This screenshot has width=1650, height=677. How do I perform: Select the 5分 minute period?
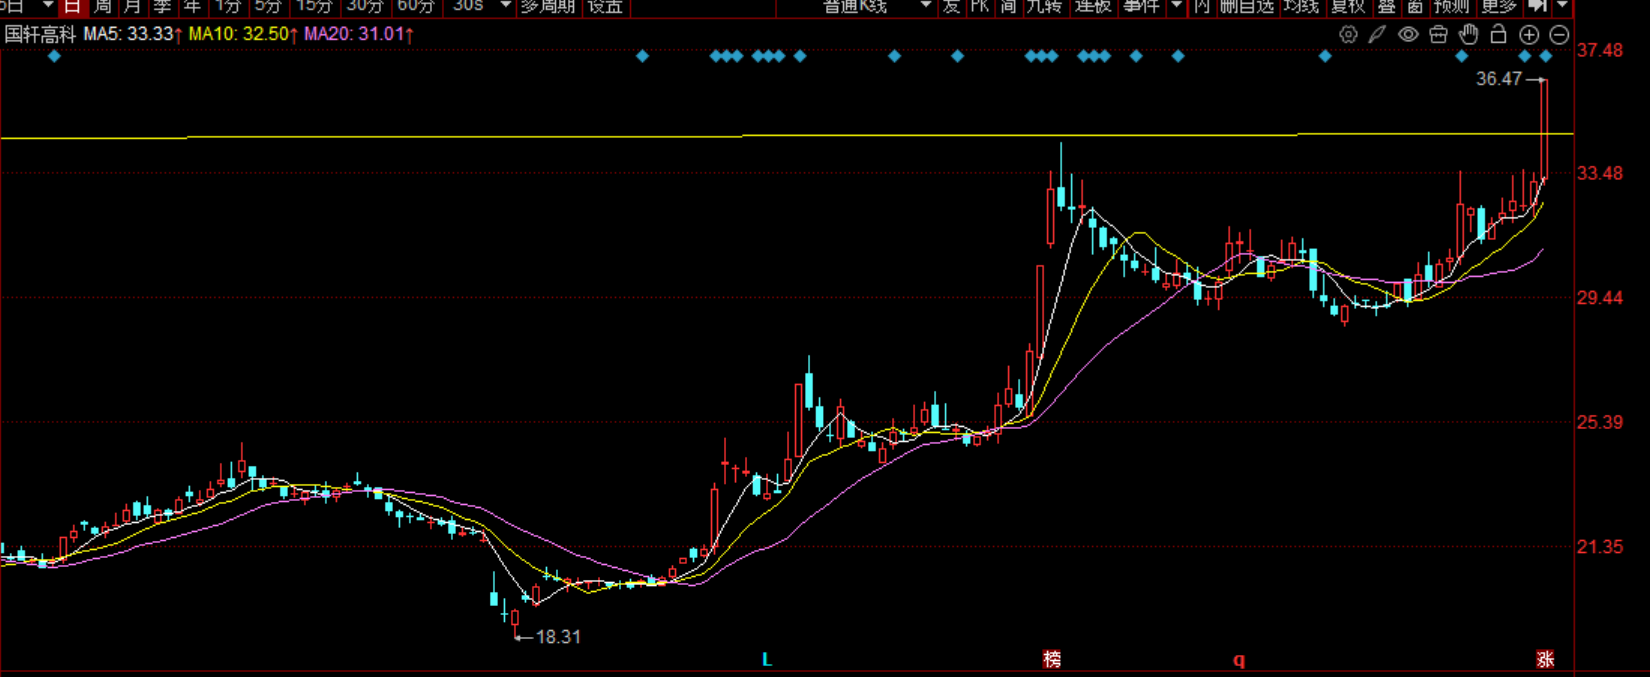[268, 6]
